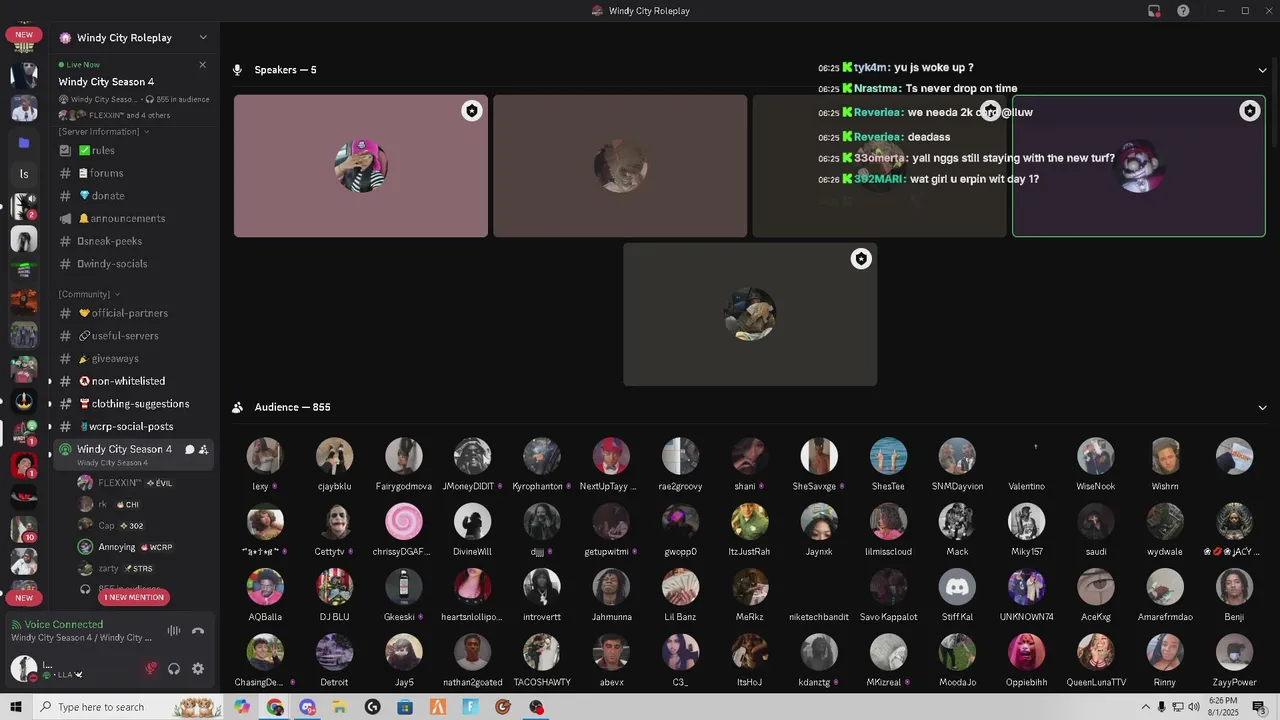Click Windows search box Type here to search

[128, 707]
